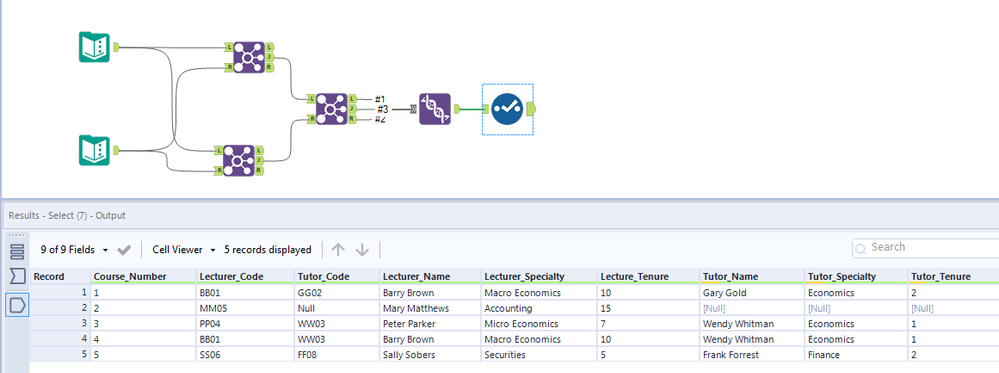Open the Cell Viewer dropdown
This screenshot has height=373, width=999.
[x=184, y=250]
